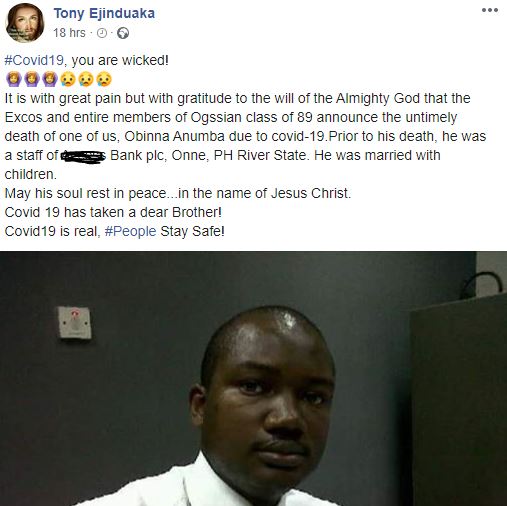Click the words Jesus Christ in the post
Image resolution: width=507 pixels, height=506 pixels.
point(311,193)
